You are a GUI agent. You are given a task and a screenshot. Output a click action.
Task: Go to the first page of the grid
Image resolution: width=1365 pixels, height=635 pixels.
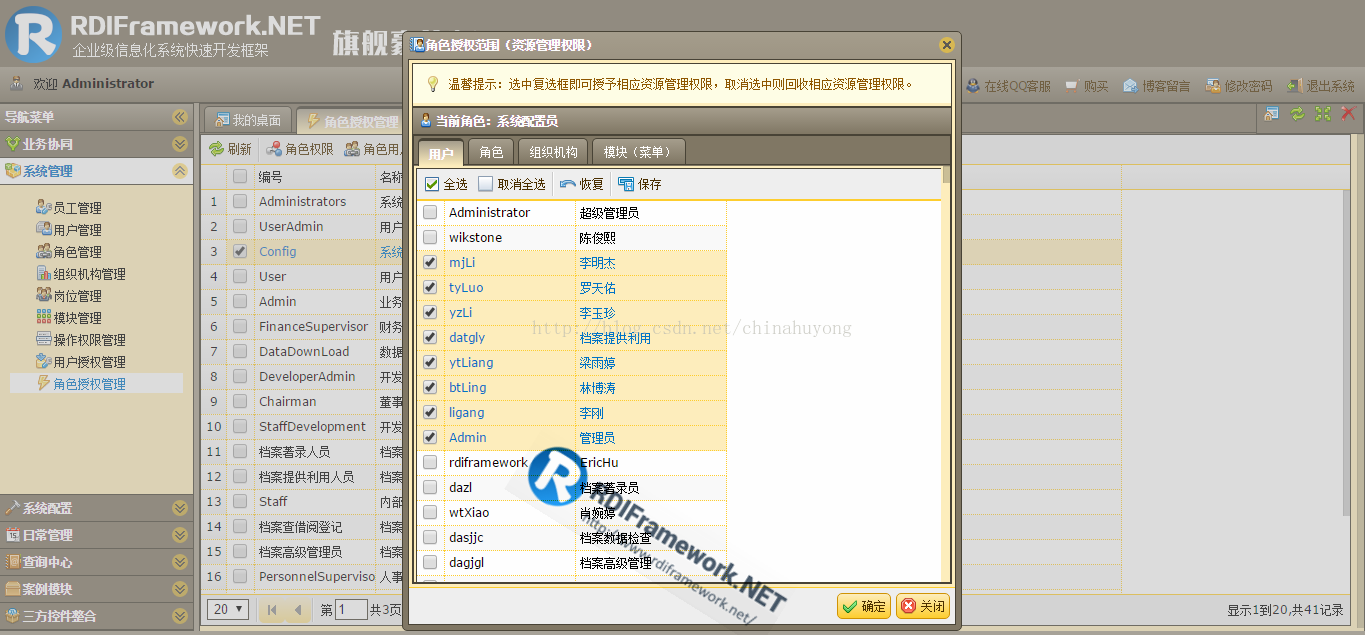click(x=272, y=609)
